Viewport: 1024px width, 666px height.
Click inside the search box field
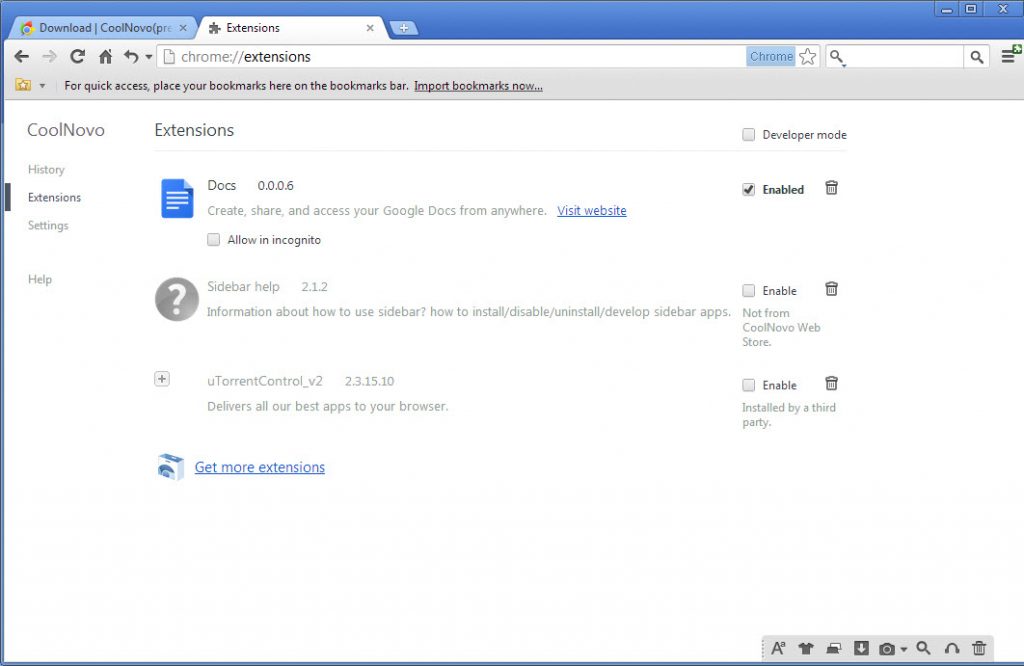tap(905, 57)
